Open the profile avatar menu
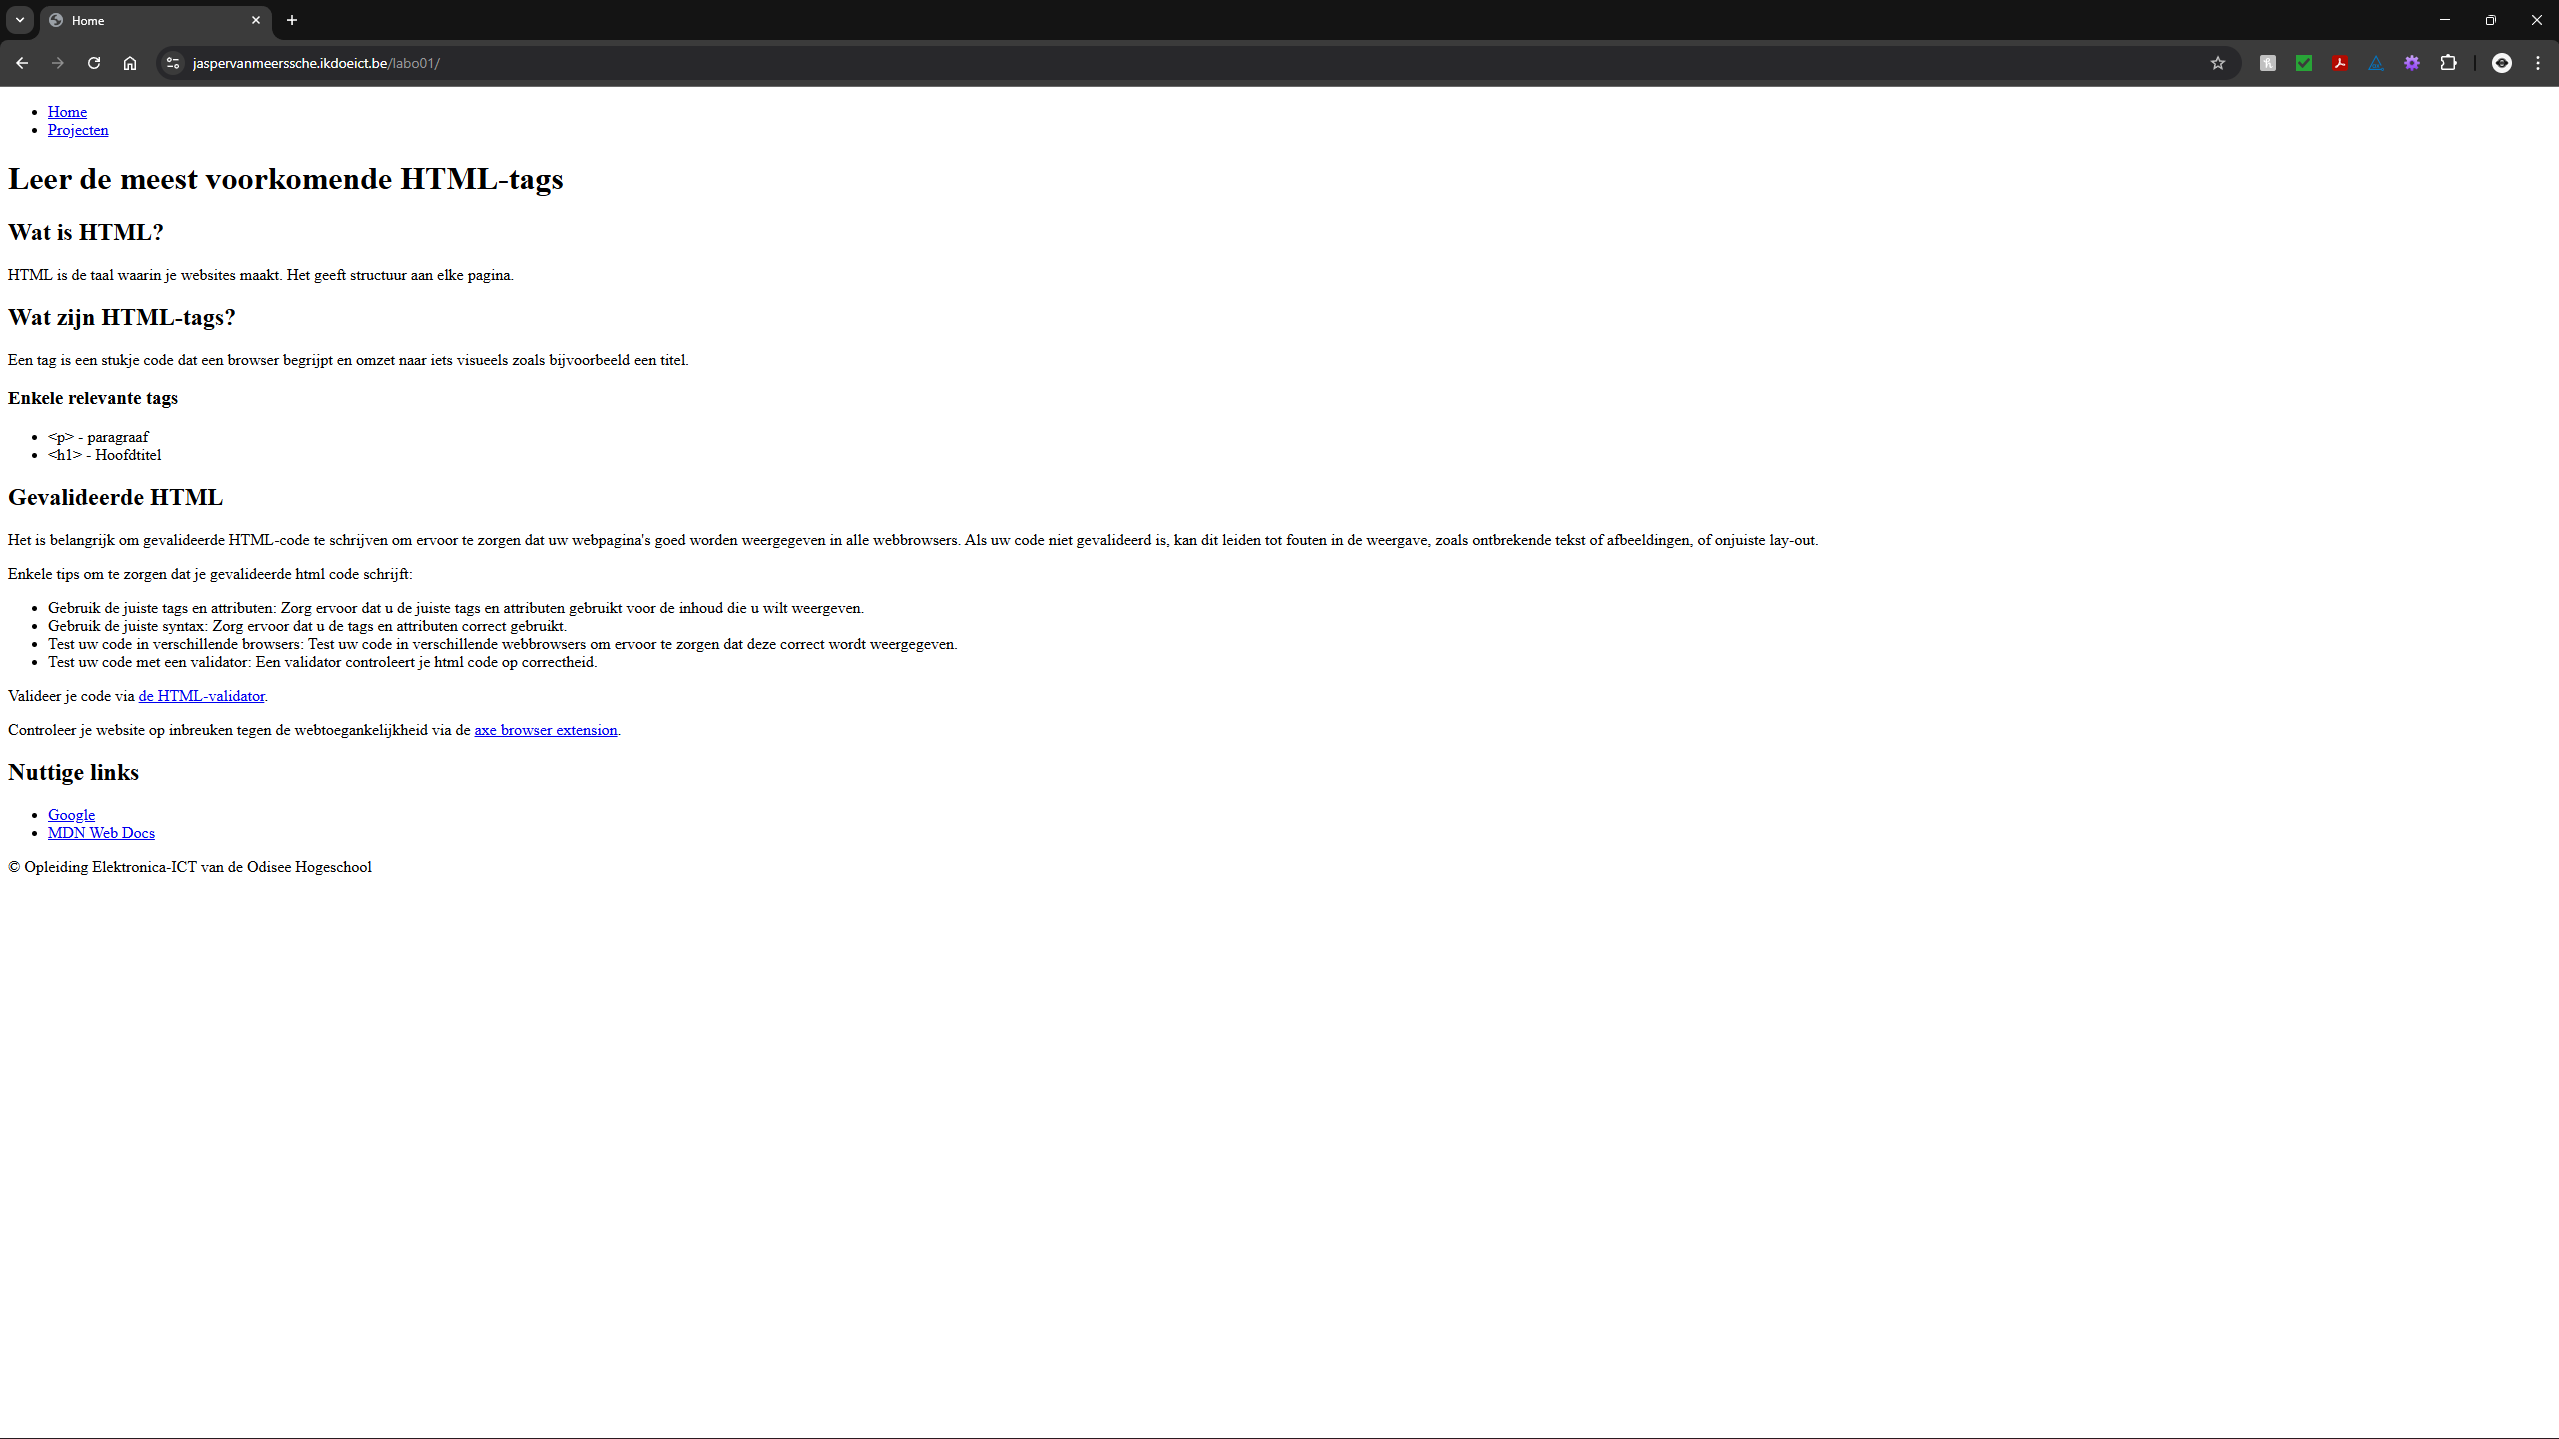 [x=2501, y=63]
